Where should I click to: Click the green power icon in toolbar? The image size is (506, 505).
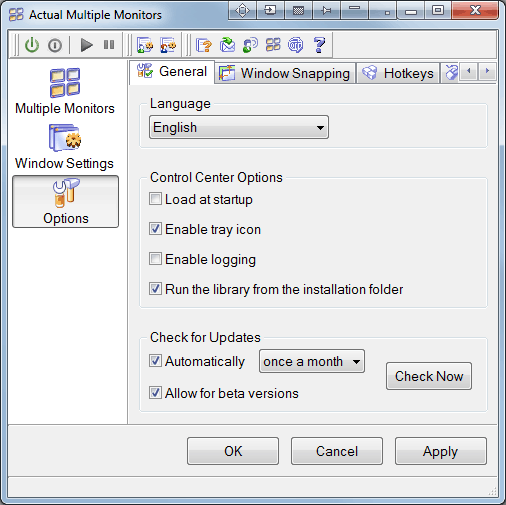pyautogui.click(x=32, y=45)
